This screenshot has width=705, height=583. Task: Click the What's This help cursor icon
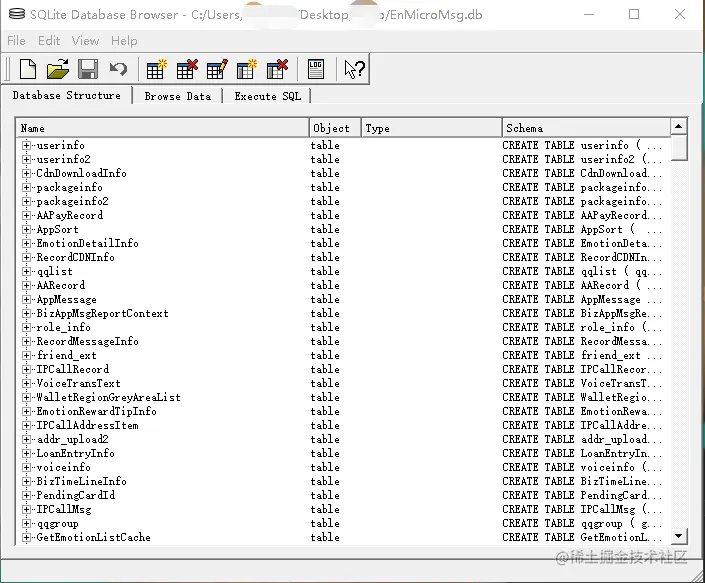(354, 69)
